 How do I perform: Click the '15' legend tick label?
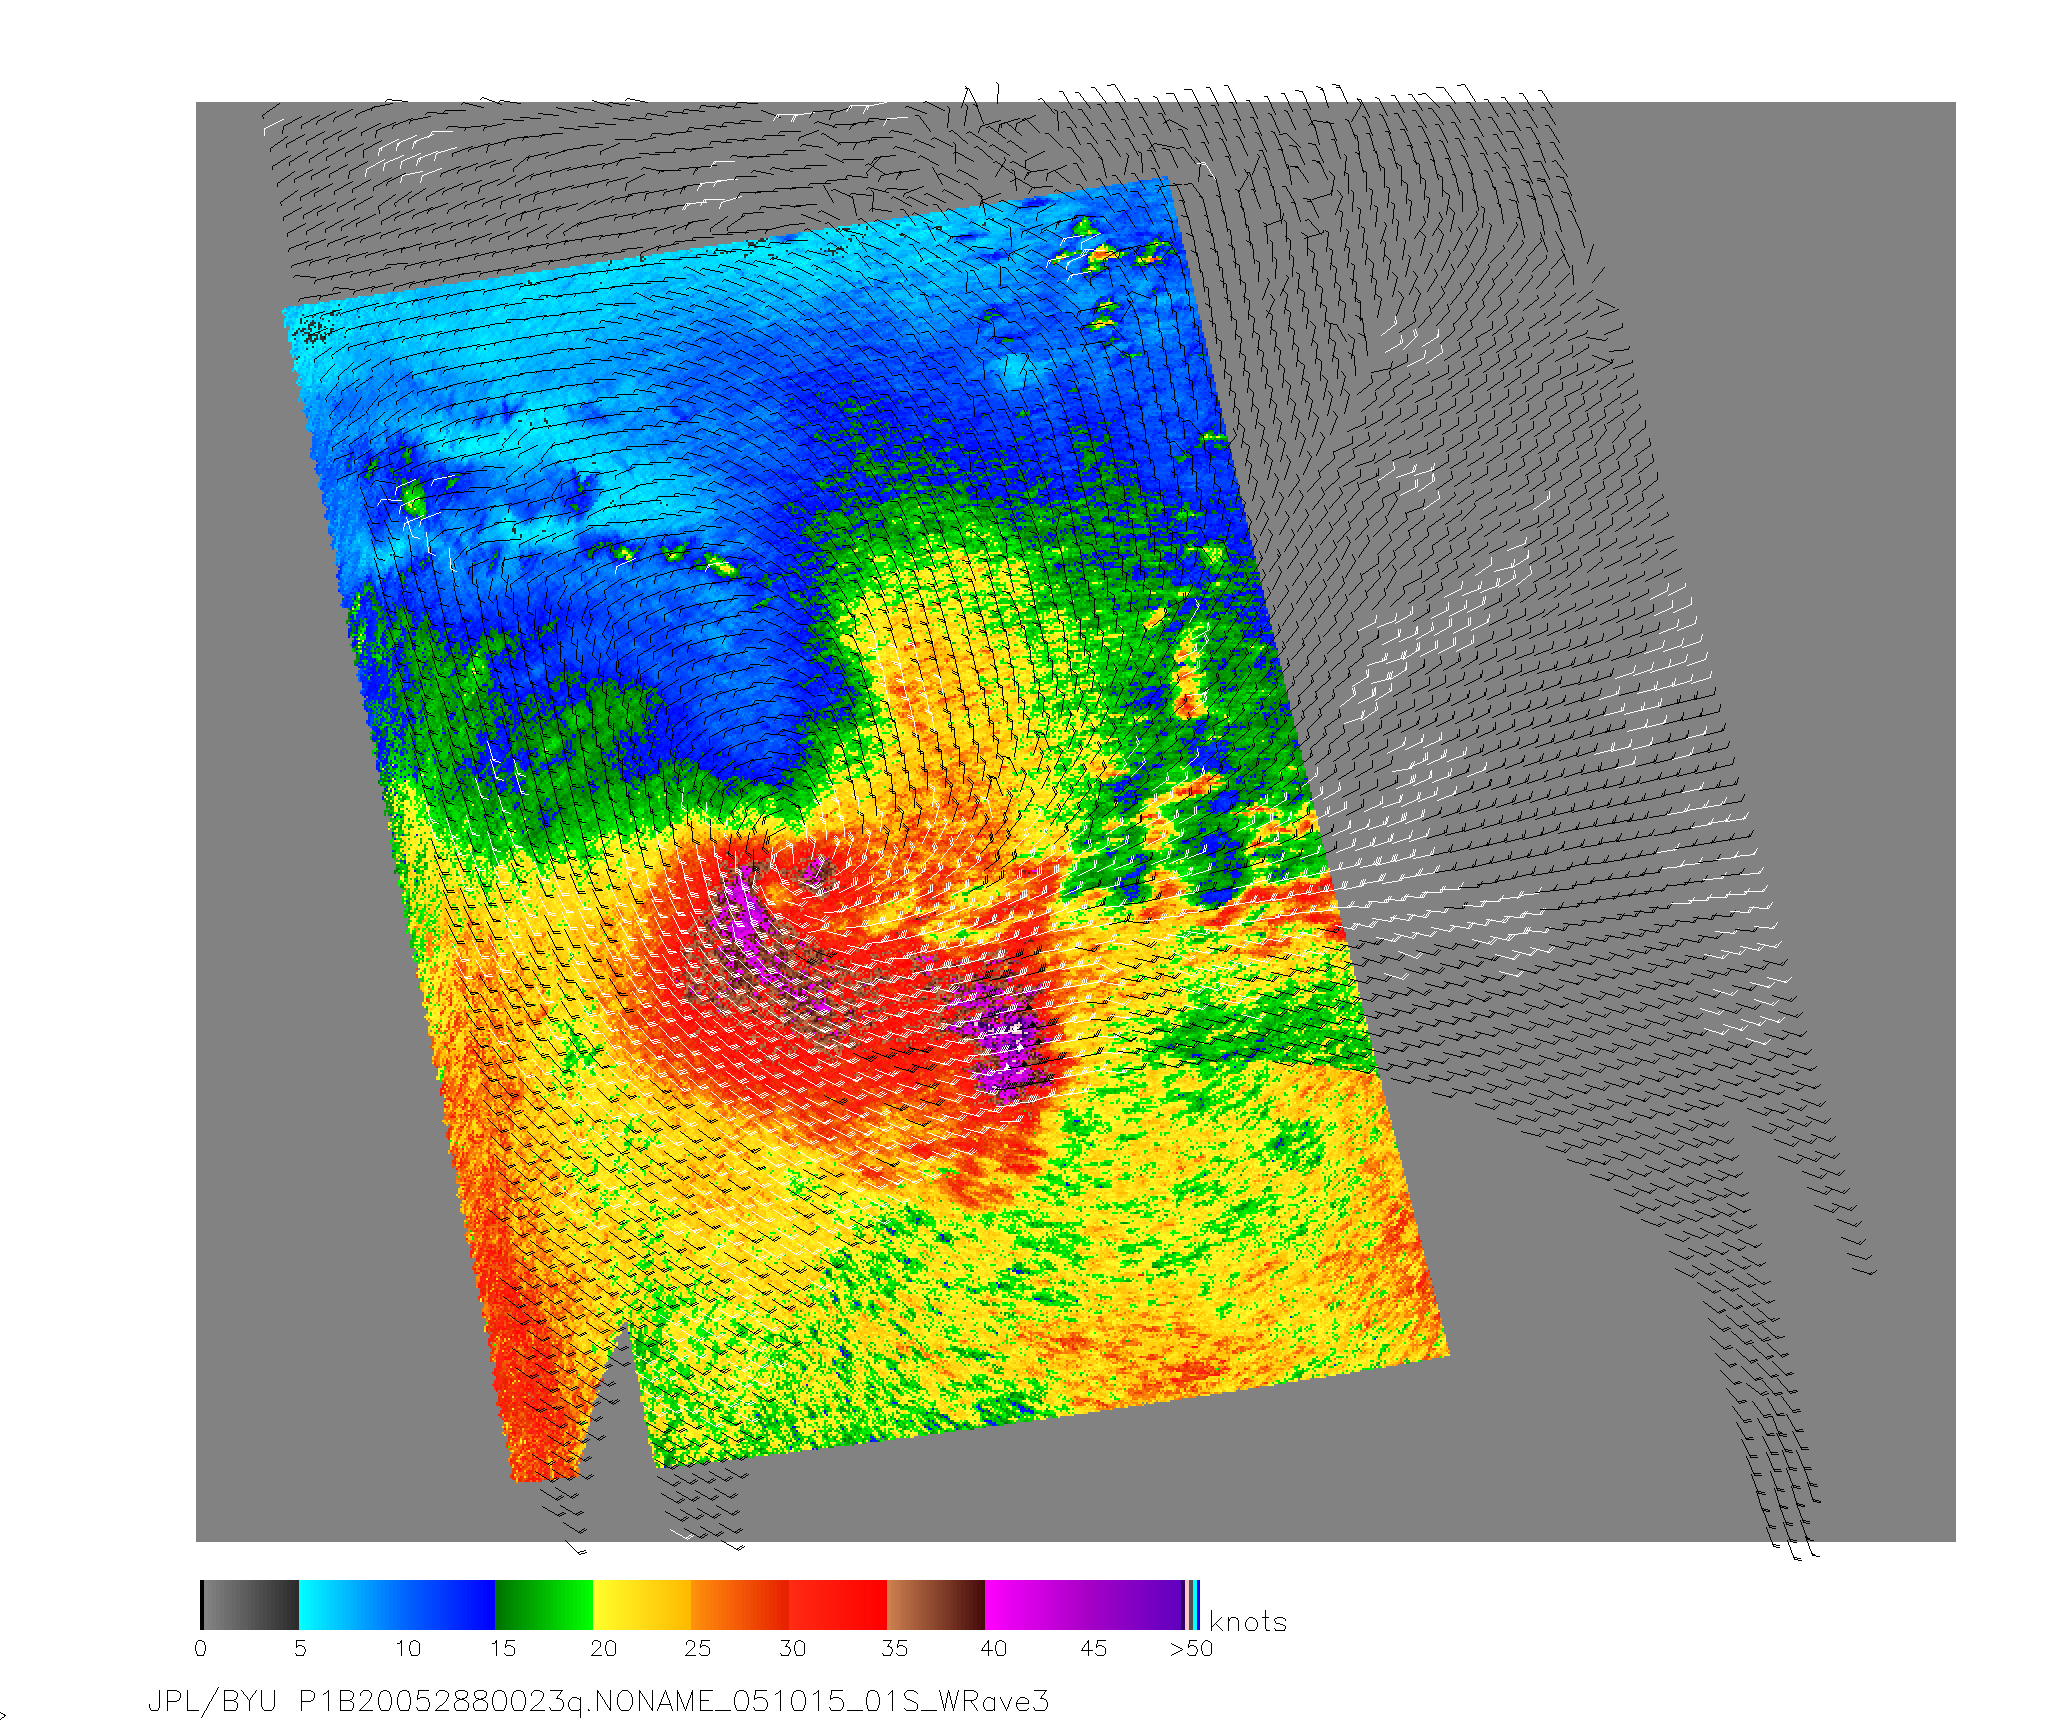pyautogui.click(x=502, y=1648)
